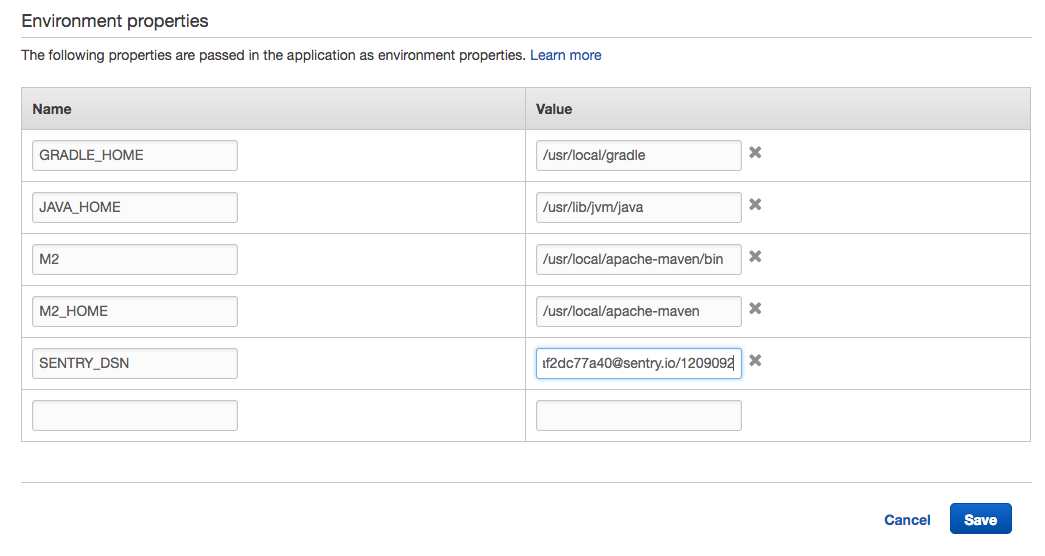Image resolution: width=1045 pixels, height=556 pixels.
Task: Click the /usr/lib/jvm/java value field
Action: click(x=639, y=207)
